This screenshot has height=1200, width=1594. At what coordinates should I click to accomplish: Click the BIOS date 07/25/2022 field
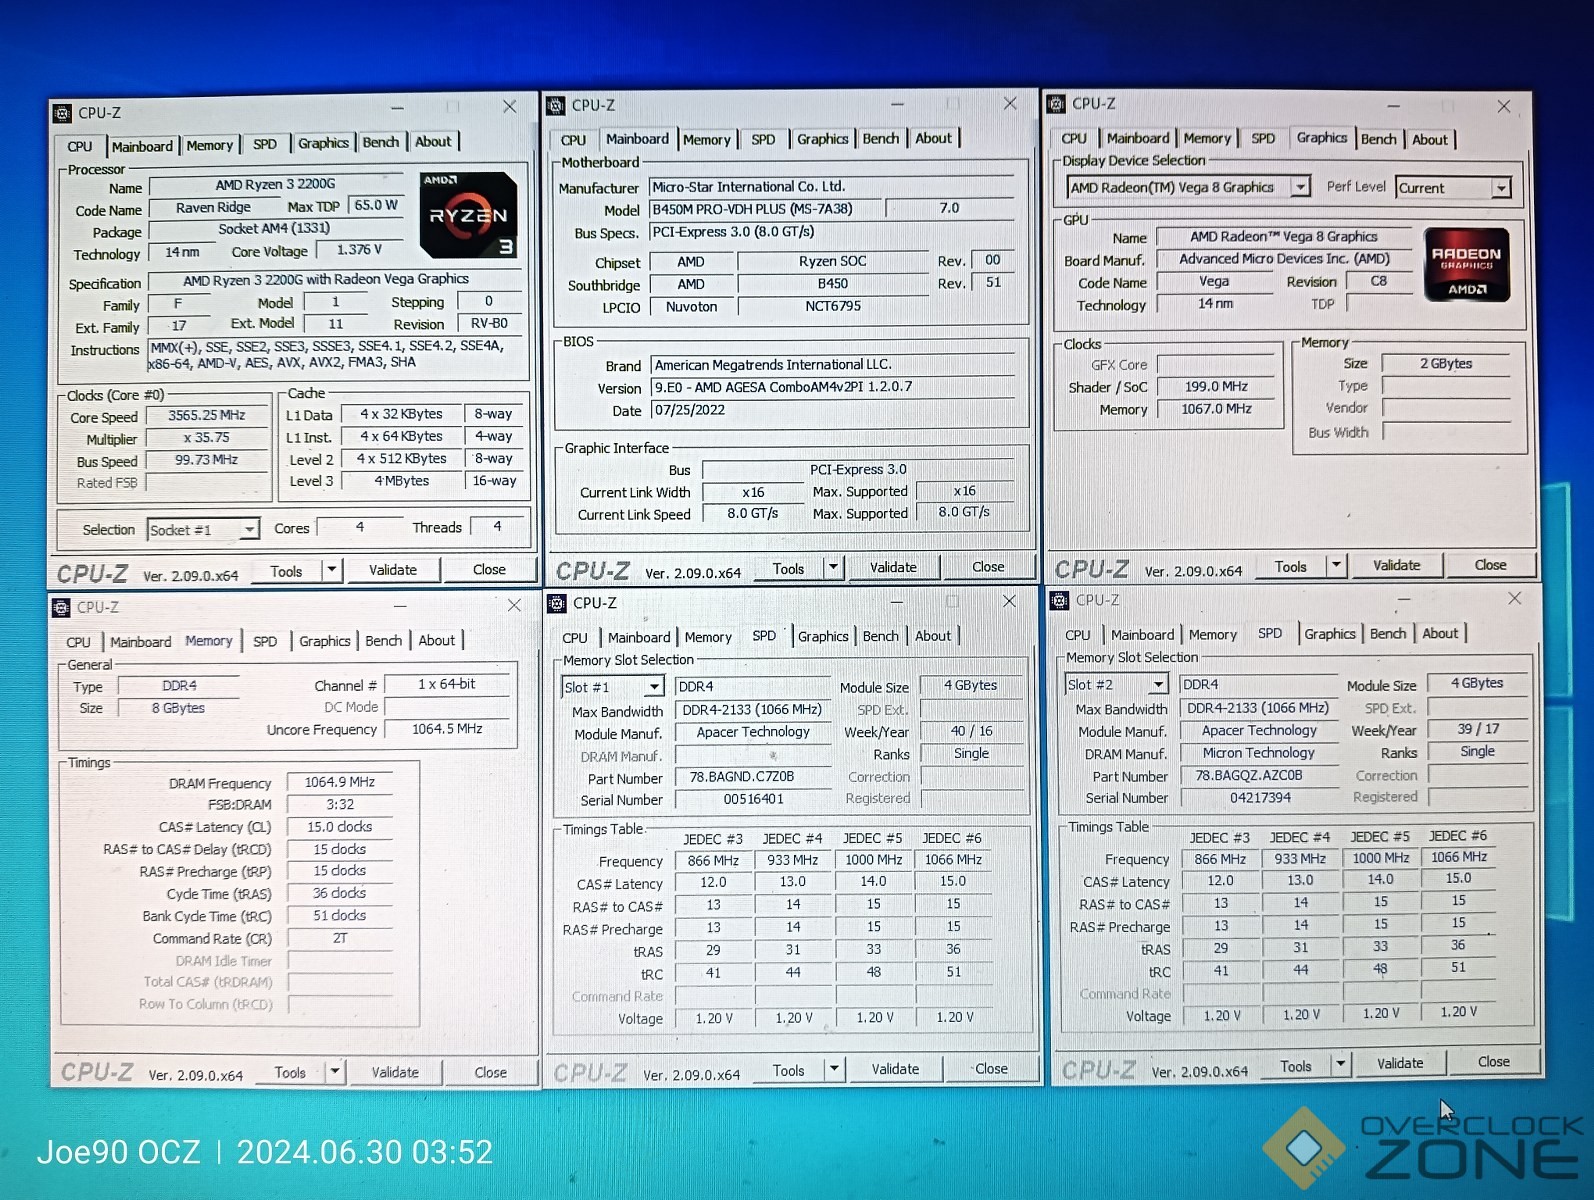(832, 410)
